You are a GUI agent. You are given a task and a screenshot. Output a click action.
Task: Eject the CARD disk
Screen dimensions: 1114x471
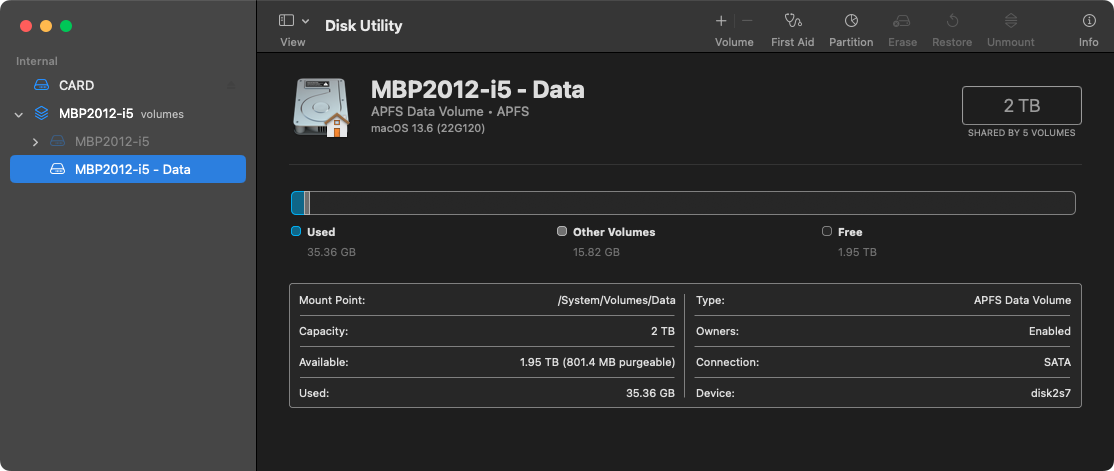pyautogui.click(x=231, y=85)
